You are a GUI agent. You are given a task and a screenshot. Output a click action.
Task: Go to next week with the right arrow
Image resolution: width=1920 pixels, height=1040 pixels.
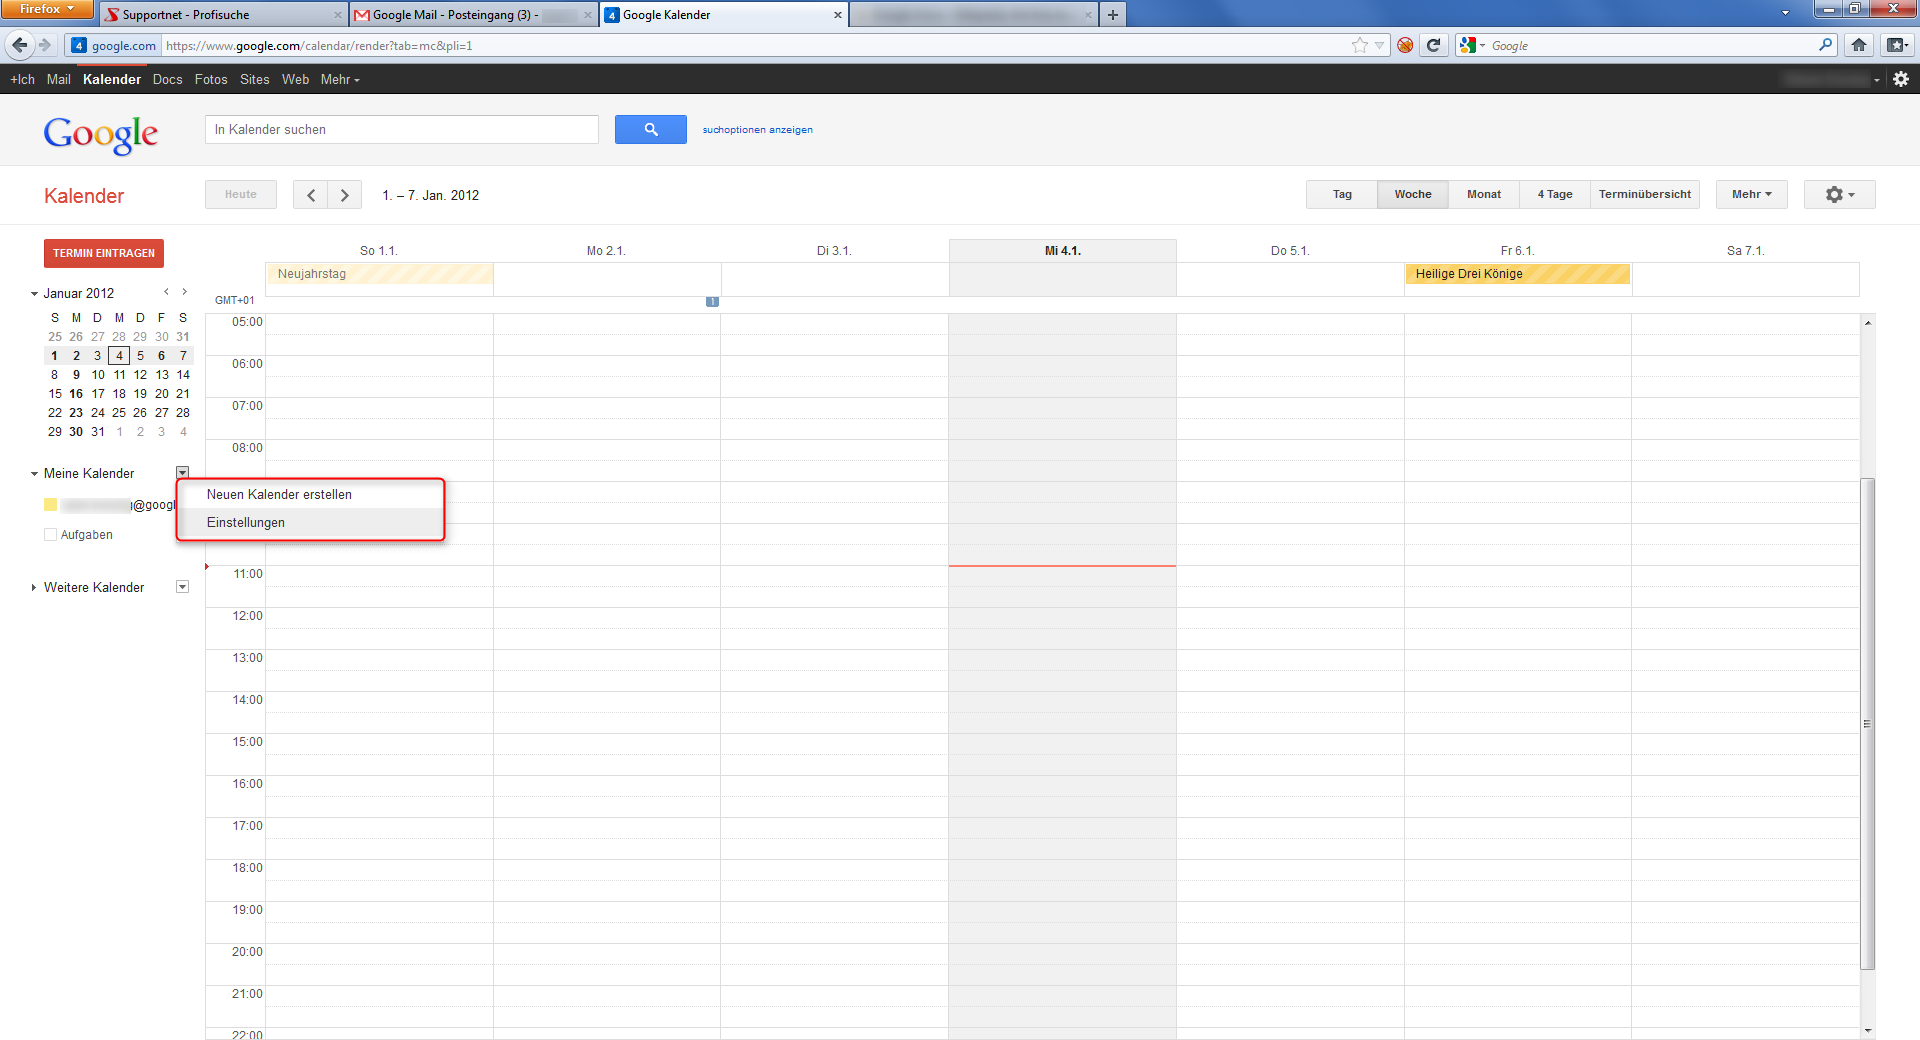[x=344, y=194]
